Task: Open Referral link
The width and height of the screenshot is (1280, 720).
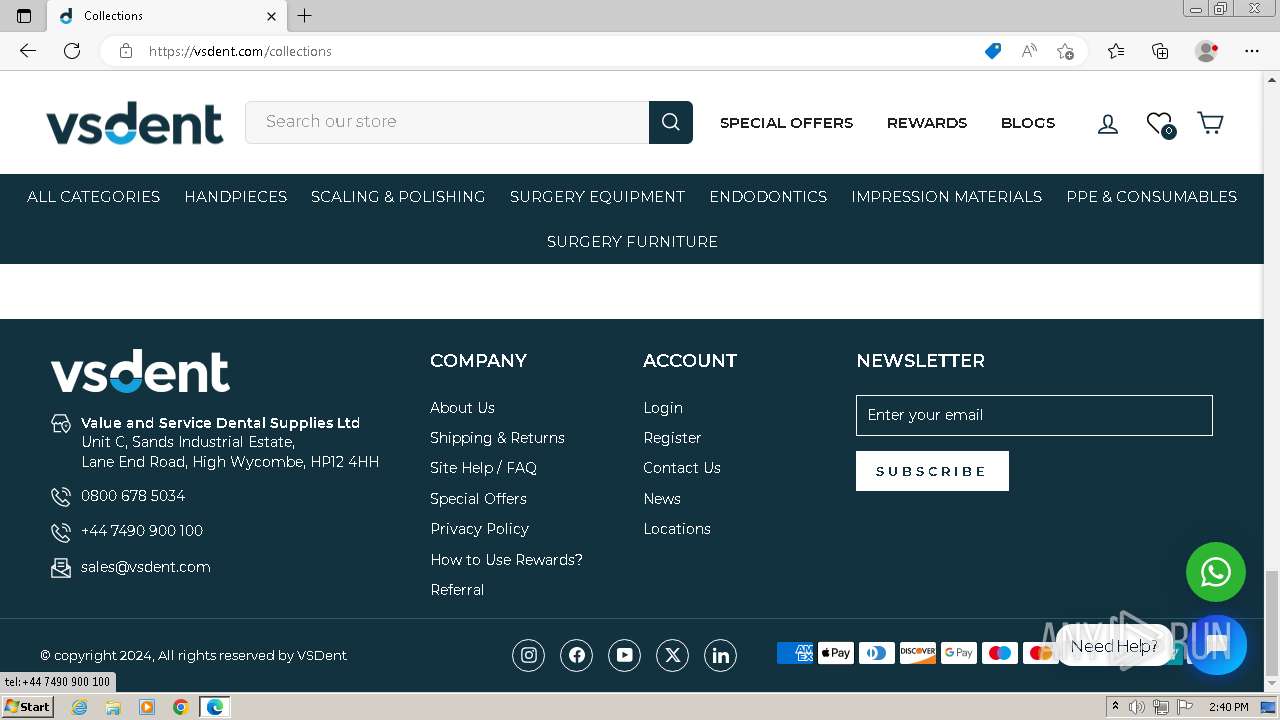Action: click(457, 590)
